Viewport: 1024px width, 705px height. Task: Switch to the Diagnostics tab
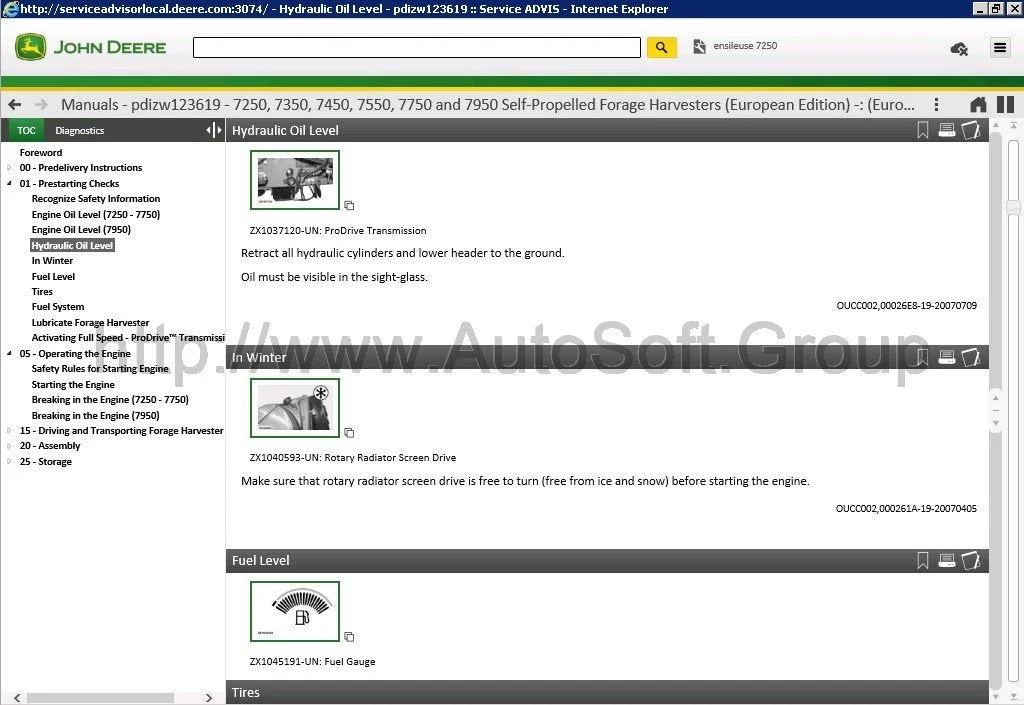click(x=79, y=130)
